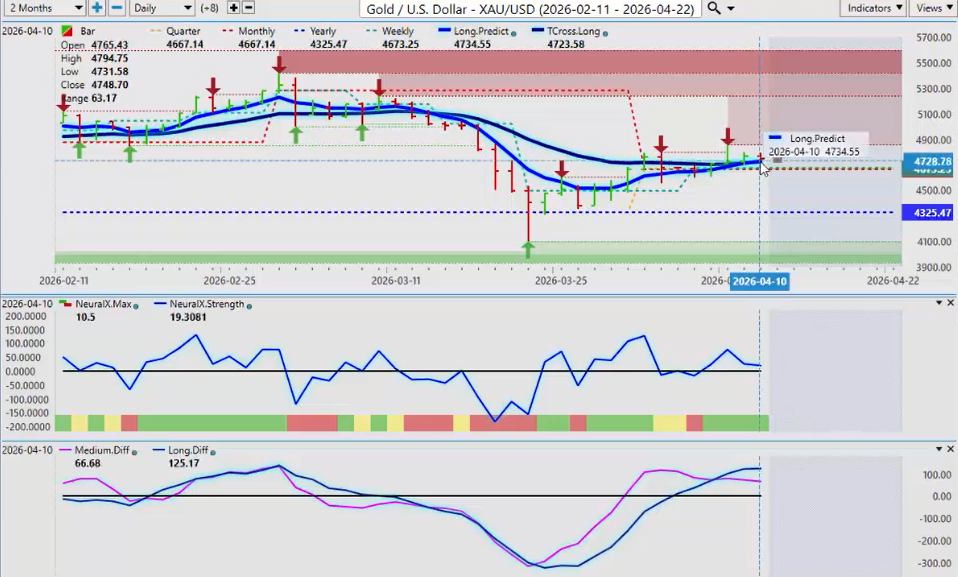Click the magnifier search icon

[x=713, y=8]
